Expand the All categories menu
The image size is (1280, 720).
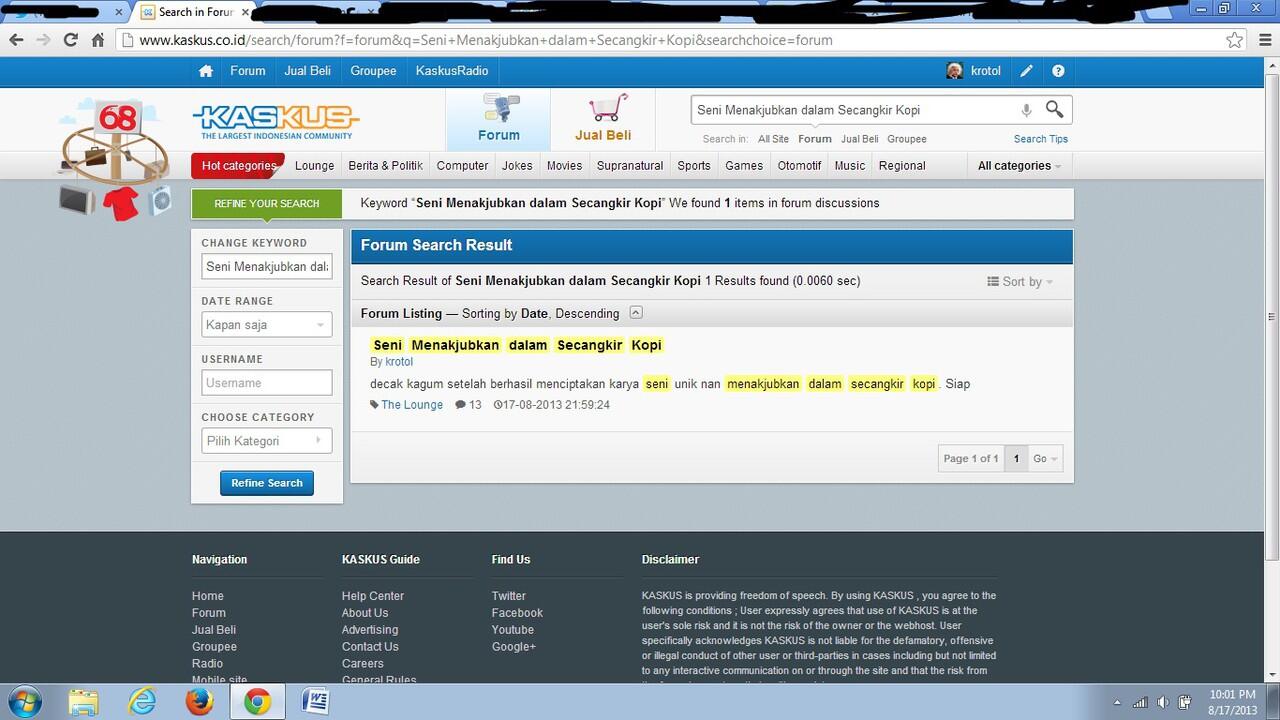coord(1019,166)
